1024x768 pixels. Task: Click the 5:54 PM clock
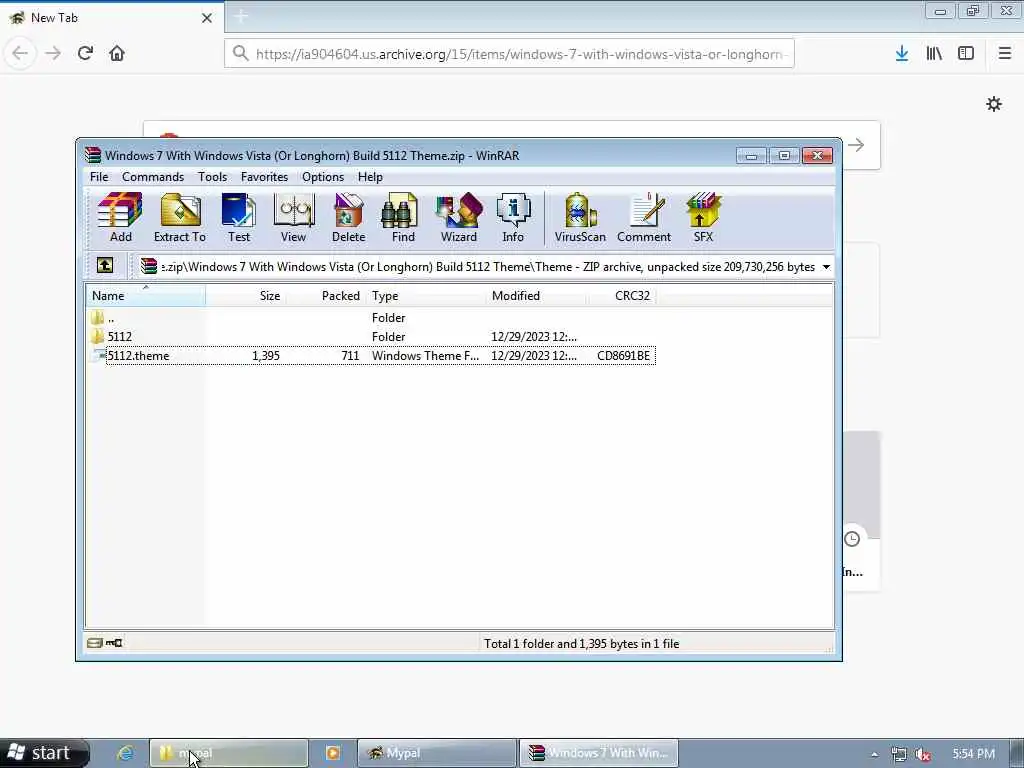click(x=973, y=754)
